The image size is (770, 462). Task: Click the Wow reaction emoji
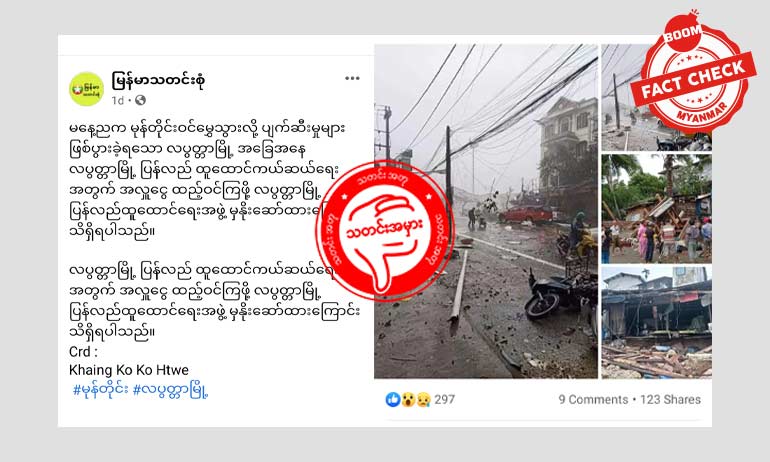click(408, 400)
